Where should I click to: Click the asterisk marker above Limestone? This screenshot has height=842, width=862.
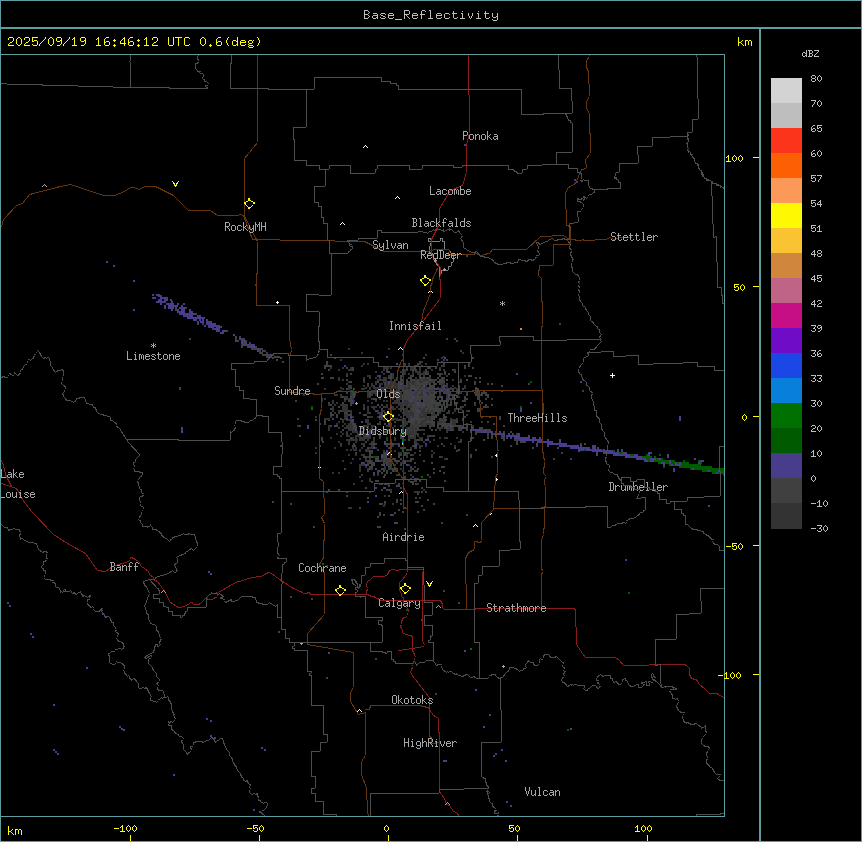(153, 345)
